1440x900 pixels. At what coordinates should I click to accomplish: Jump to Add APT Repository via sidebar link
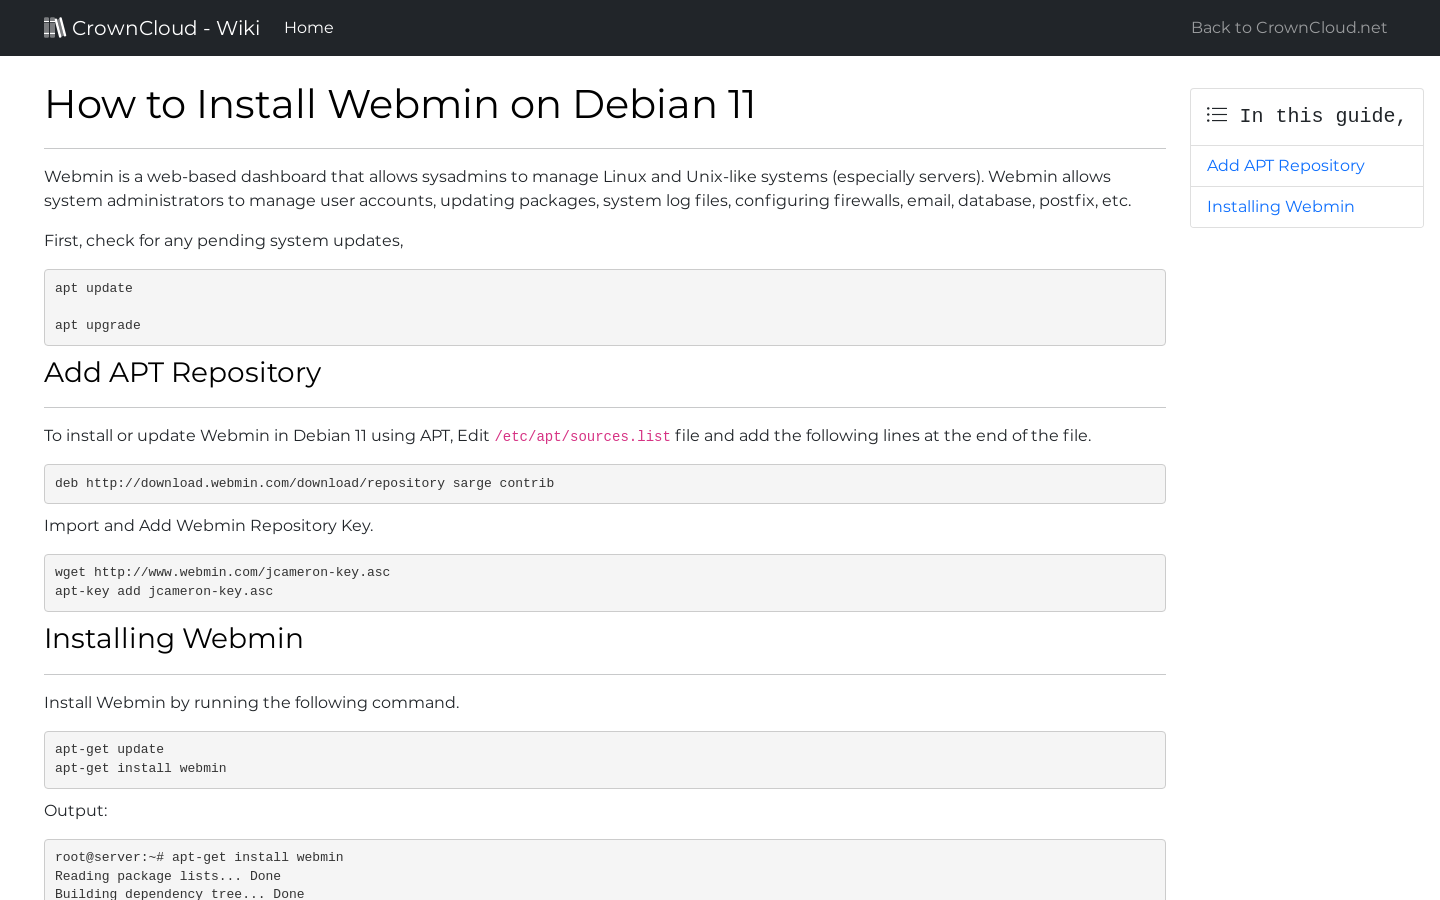(1285, 166)
